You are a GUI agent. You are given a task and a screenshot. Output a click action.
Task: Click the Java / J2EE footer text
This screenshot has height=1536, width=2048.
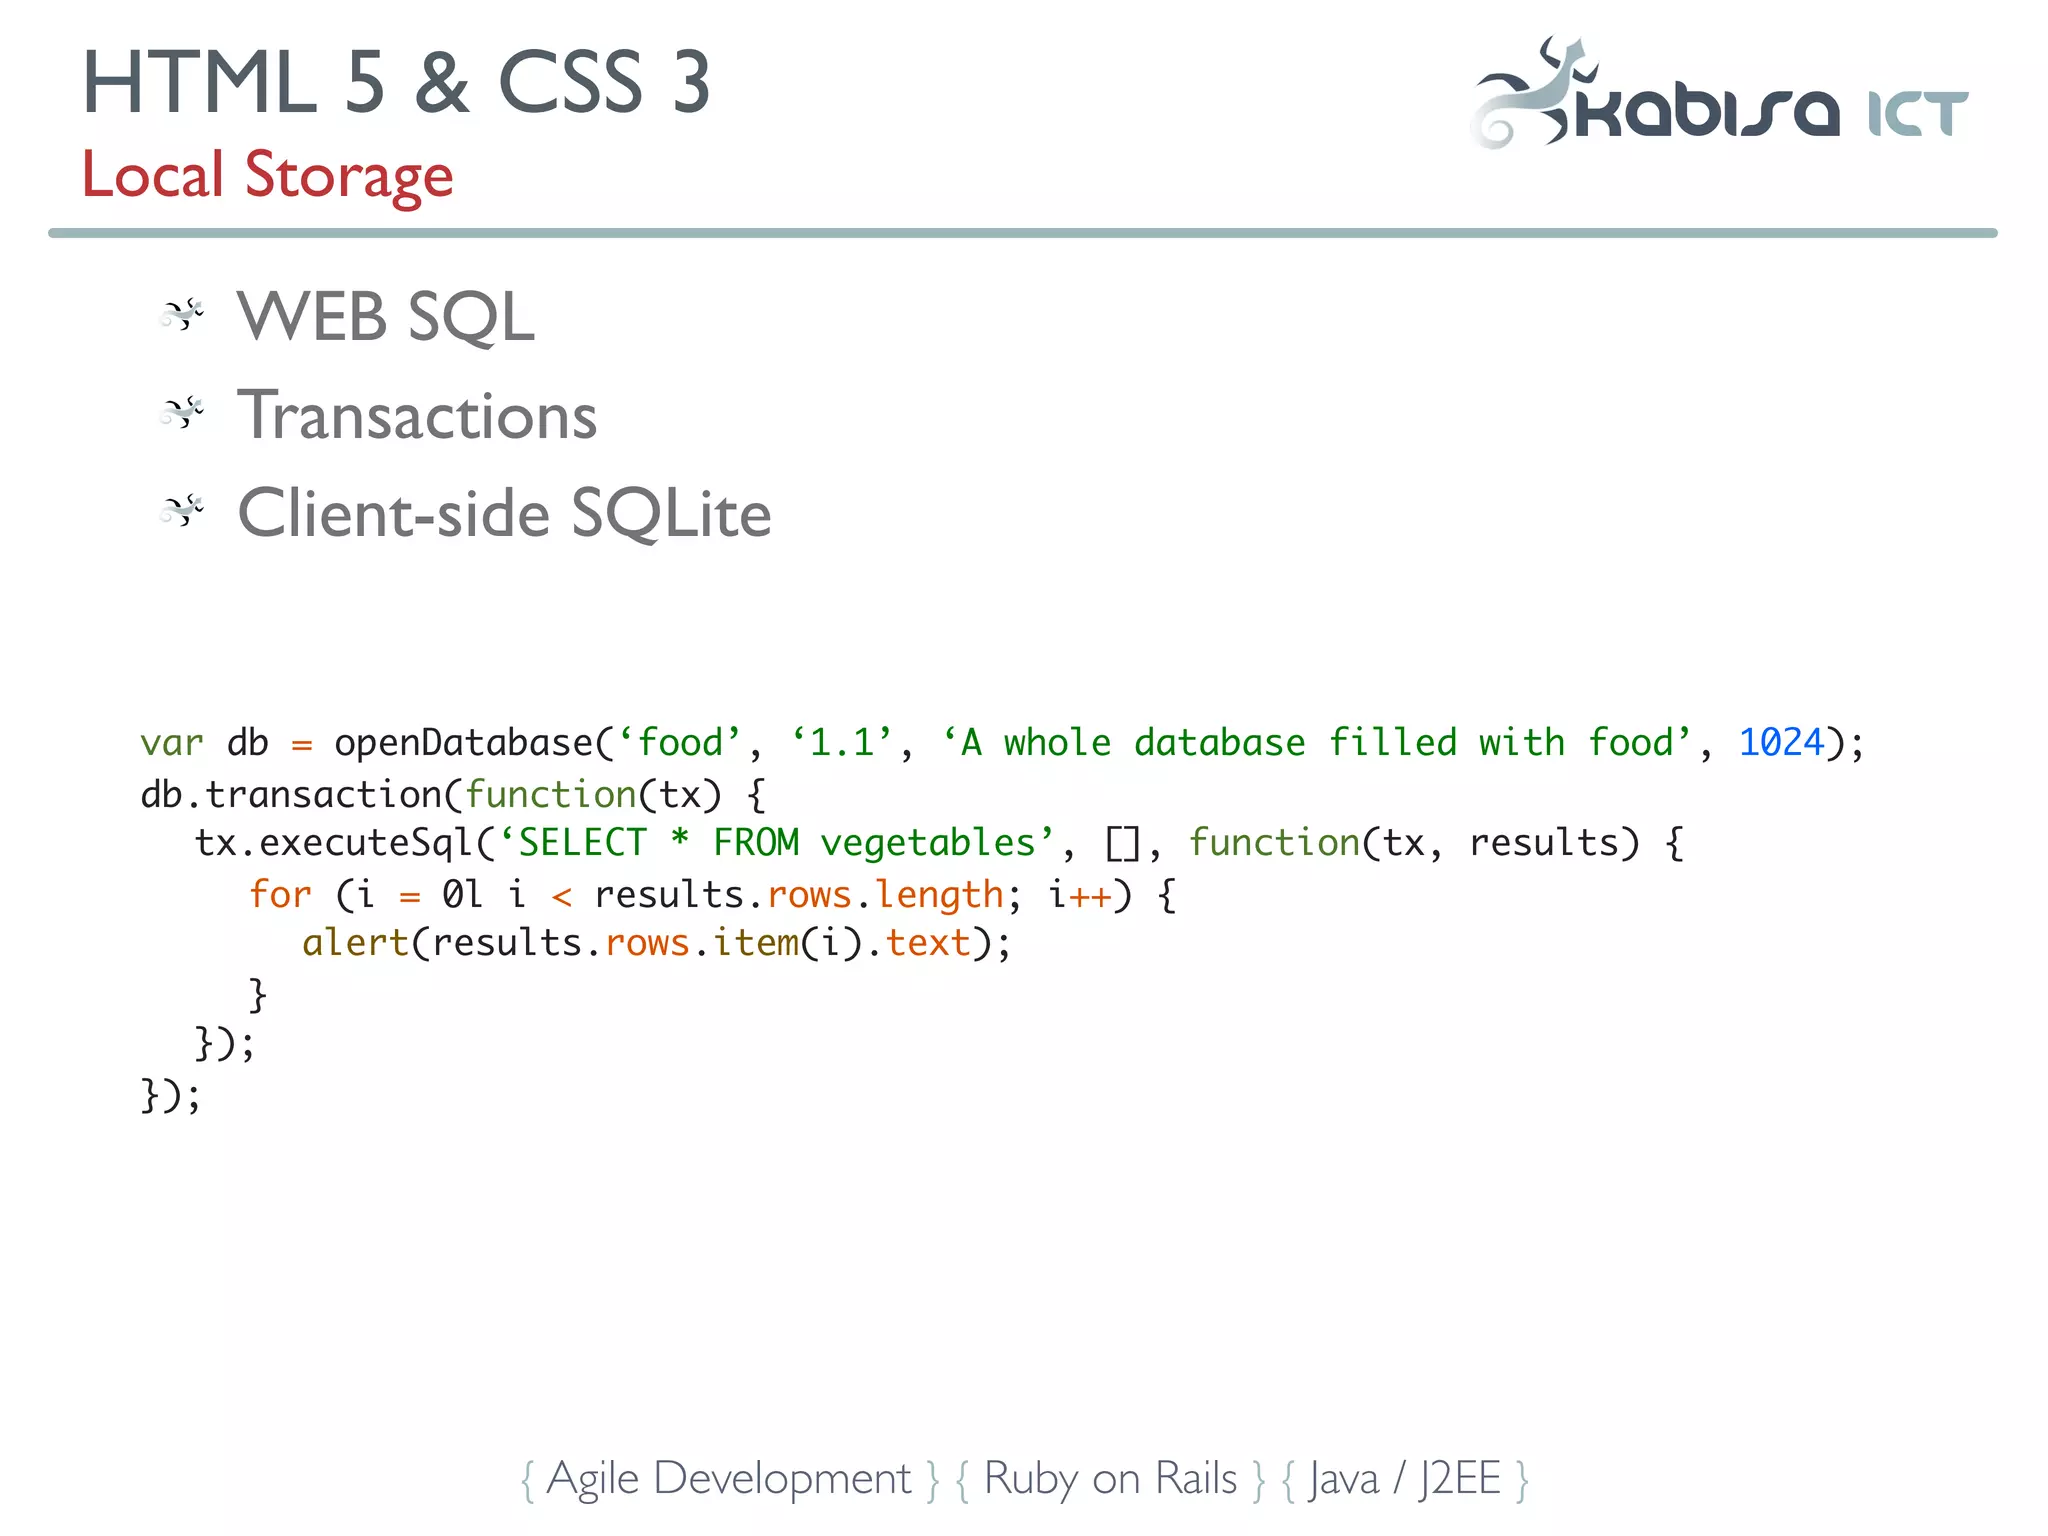(x=1404, y=1479)
